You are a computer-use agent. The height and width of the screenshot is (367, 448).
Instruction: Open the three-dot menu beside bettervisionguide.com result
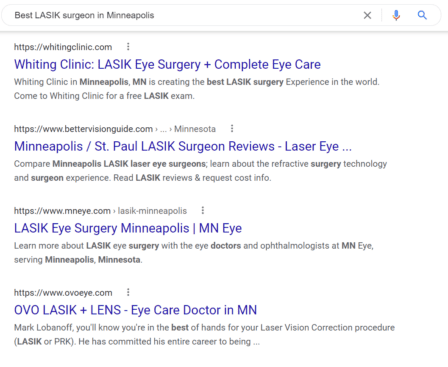[x=232, y=128]
